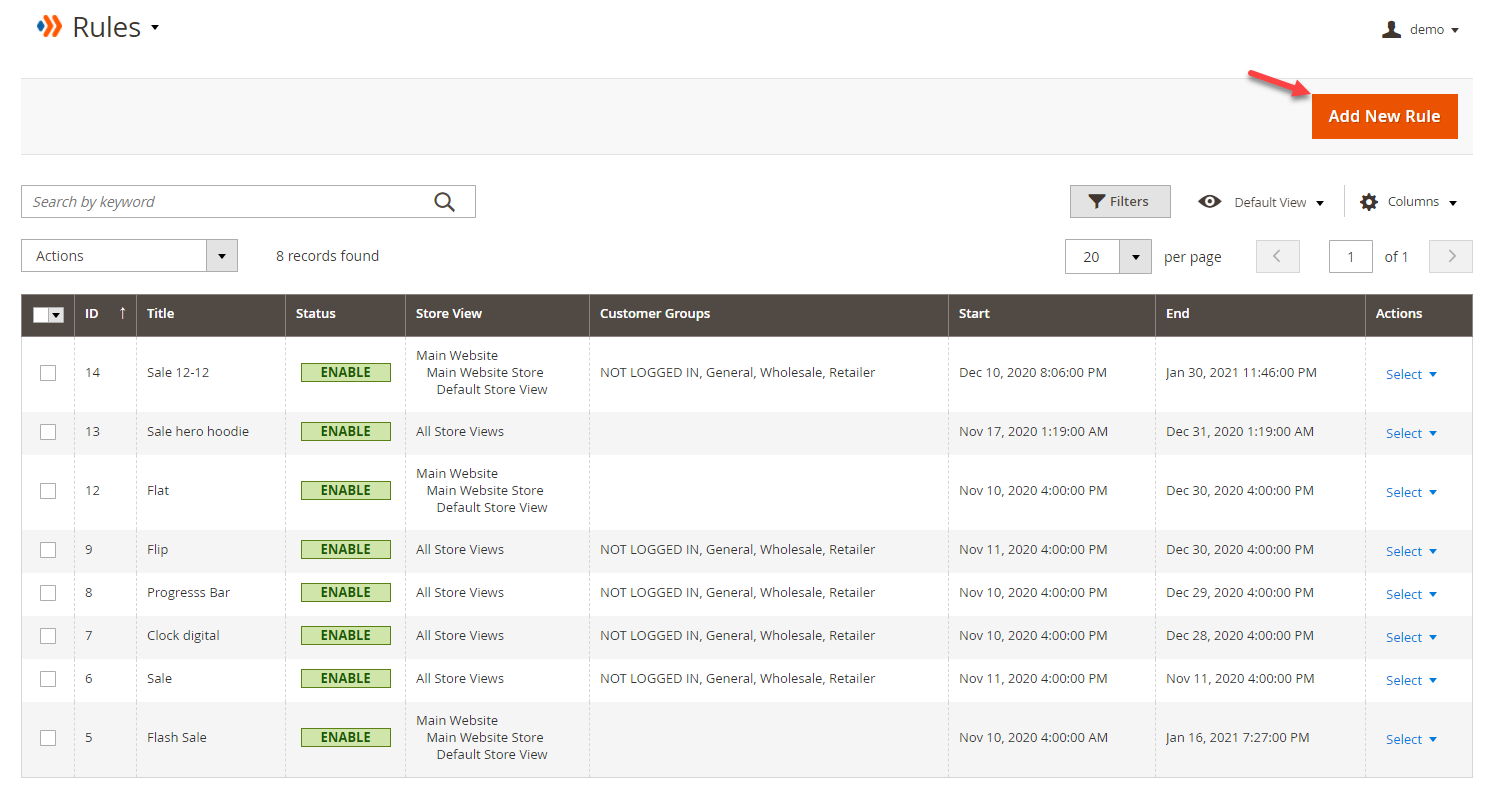Click the Add New Rule button
This screenshot has width=1497, height=803.
click(x=1384, y=116)
